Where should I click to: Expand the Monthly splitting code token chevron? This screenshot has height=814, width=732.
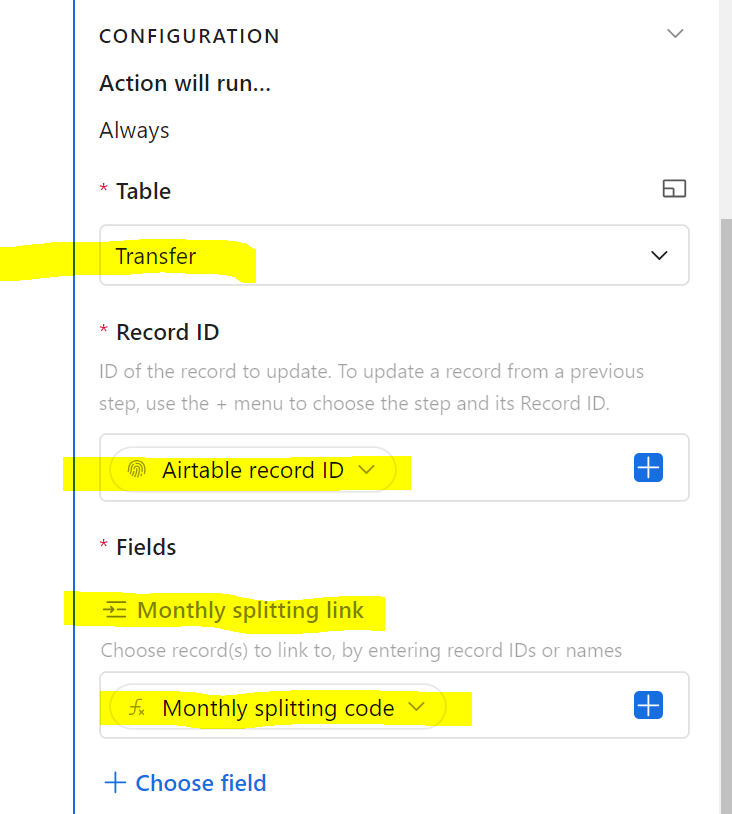(x=416, y=707)
